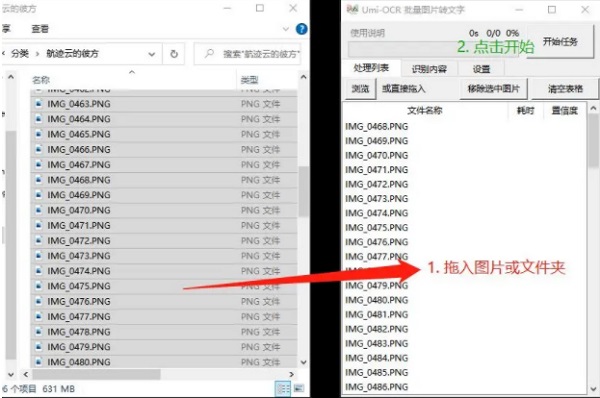The image size is (600, 398).
Task: Expand the ribbon chevron beside the help icon
Action: [x=285, y=29]
